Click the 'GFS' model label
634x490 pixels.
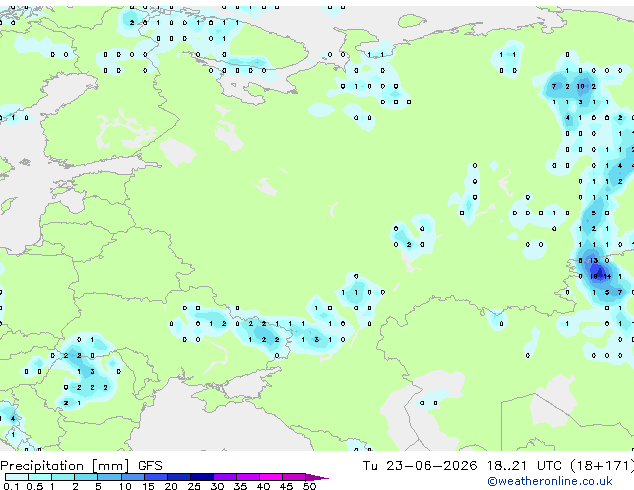pyautogui.click(x=150, y=466)
